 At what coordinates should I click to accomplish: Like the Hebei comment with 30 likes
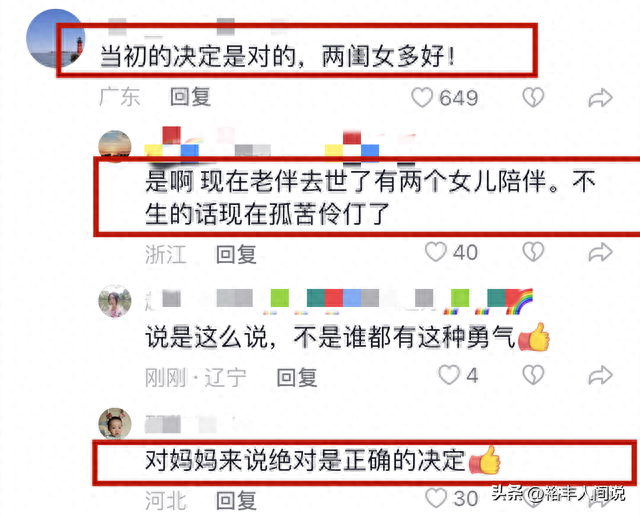[x=435, y=498]
